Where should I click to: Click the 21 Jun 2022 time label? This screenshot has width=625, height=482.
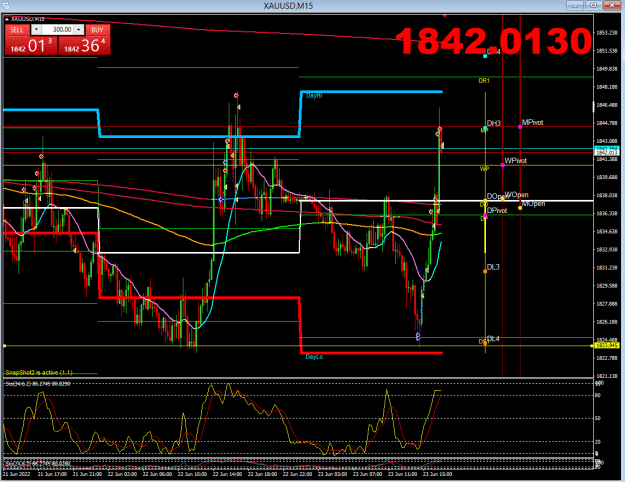tap(17, 474)
